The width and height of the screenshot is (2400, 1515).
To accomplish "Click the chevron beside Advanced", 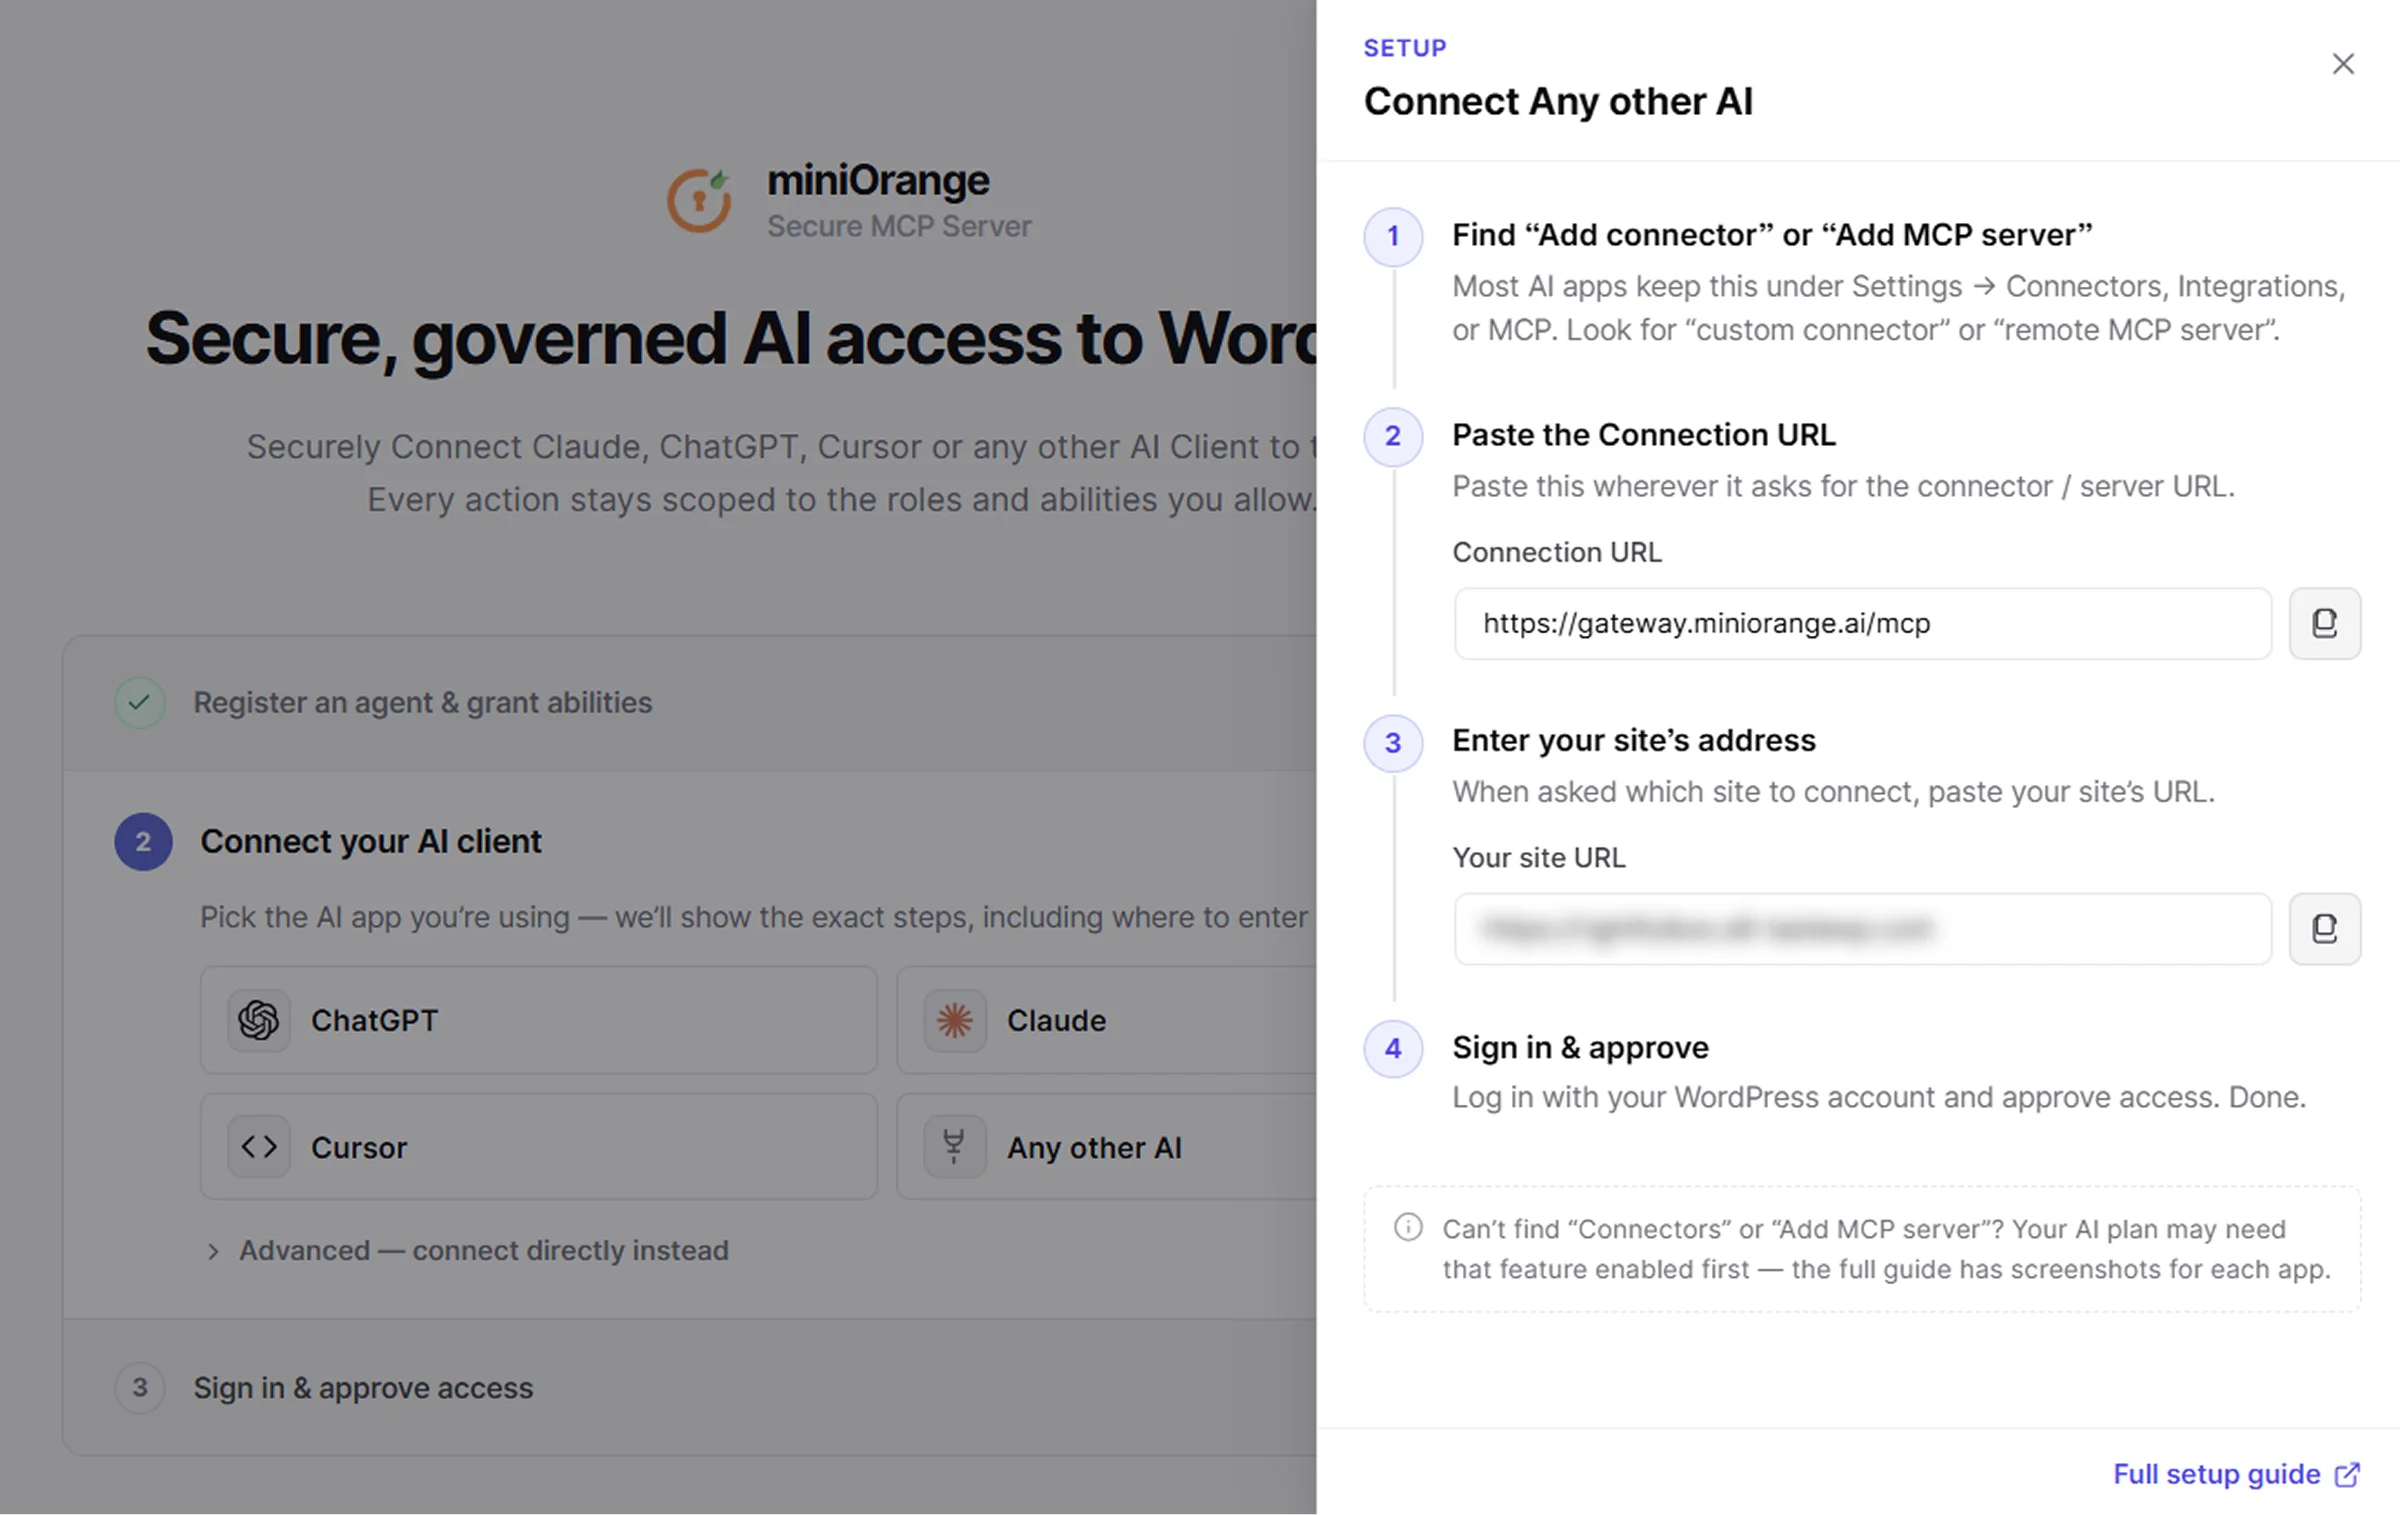I will point(213,1251).
